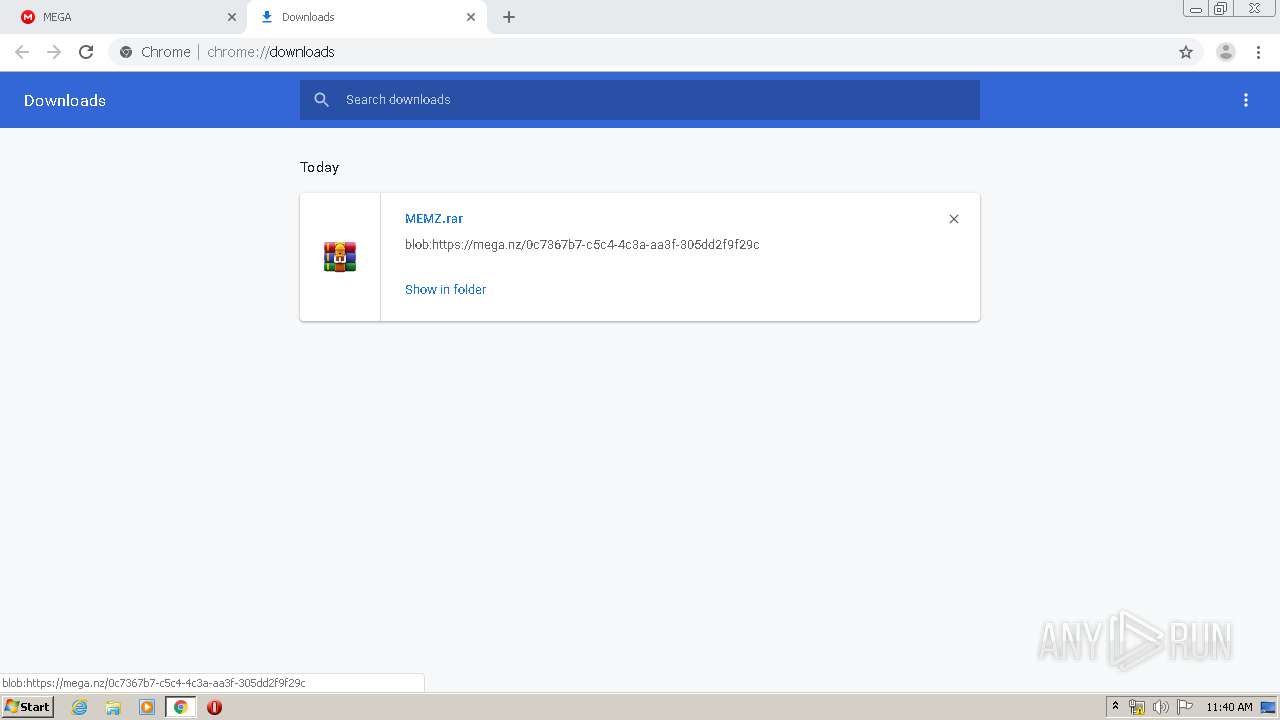This screenshot has height=720, width=1280.
Task: Go back to previous page
Action: click(x=22, y=52)
